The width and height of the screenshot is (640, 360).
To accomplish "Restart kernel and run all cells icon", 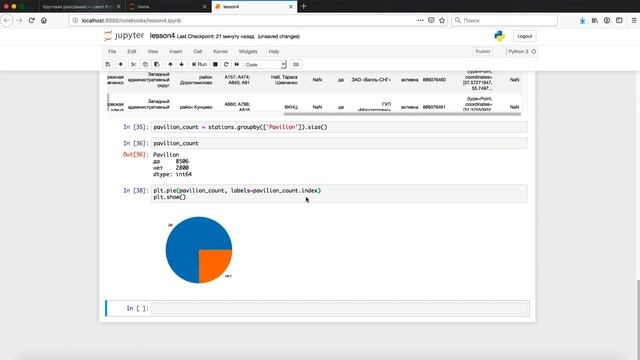I will (237, 64).
